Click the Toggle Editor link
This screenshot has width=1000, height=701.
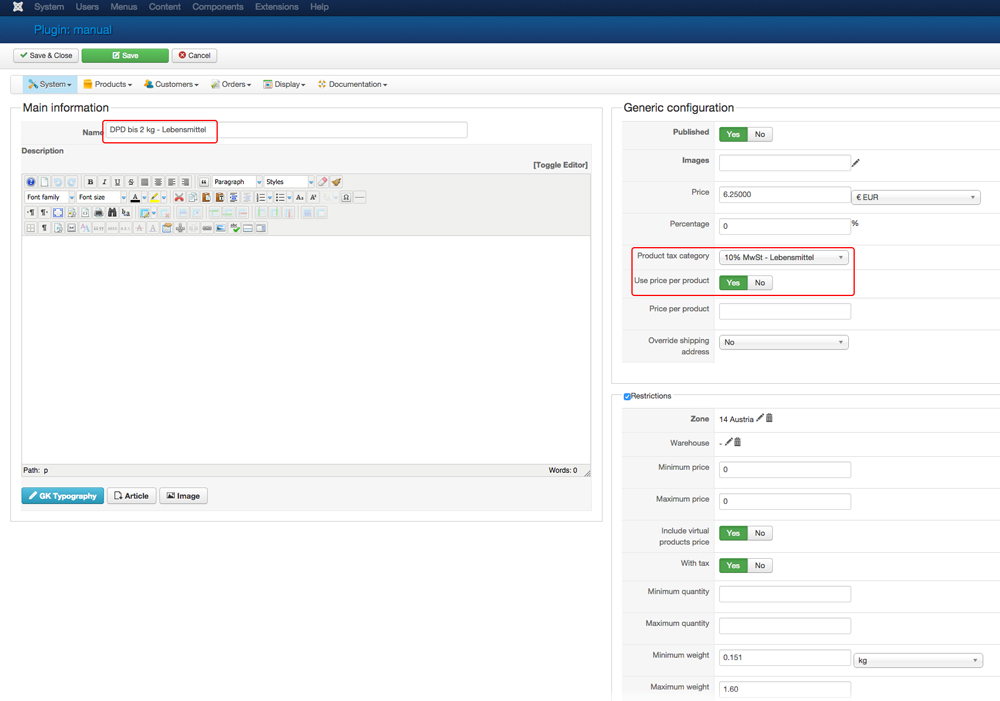point(561,165)
